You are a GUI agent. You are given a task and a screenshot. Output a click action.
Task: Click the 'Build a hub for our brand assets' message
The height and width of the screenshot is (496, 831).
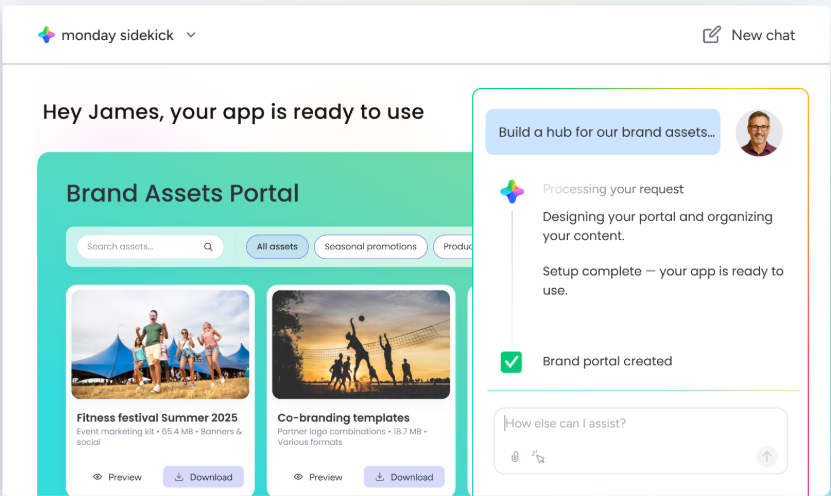tap(603, 132)
